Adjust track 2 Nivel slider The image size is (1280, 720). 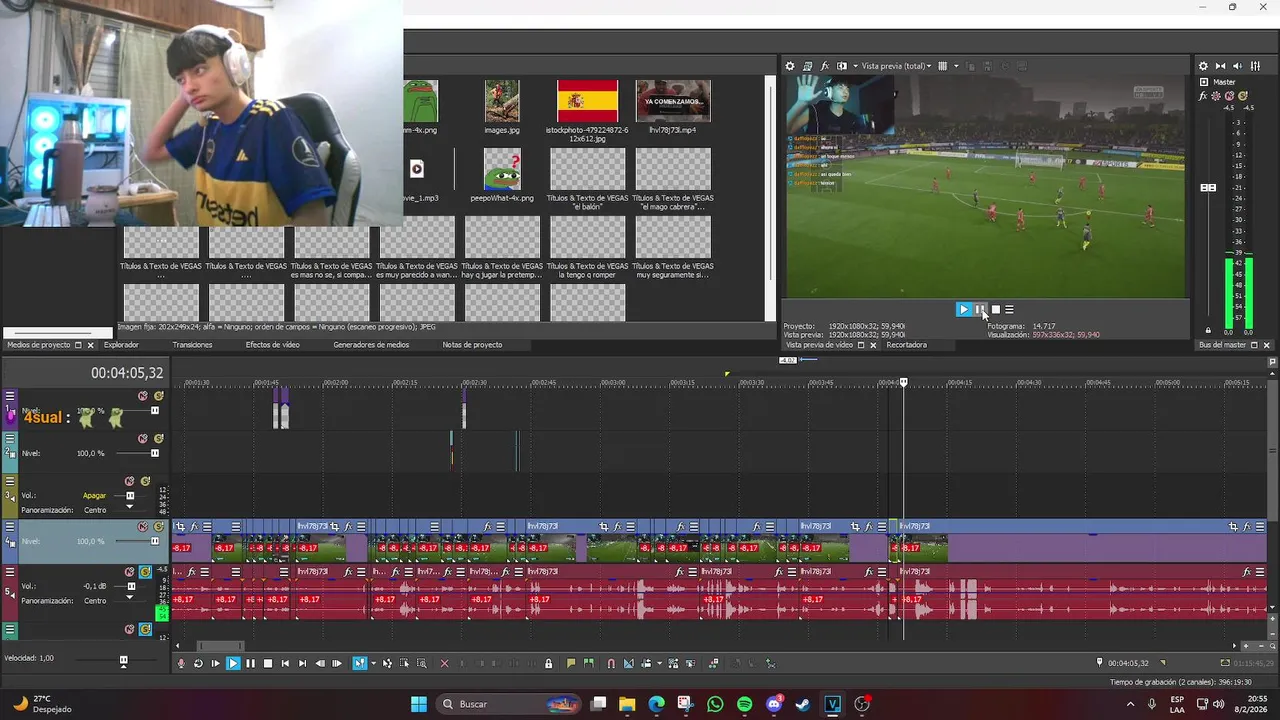tap(154, 453)
